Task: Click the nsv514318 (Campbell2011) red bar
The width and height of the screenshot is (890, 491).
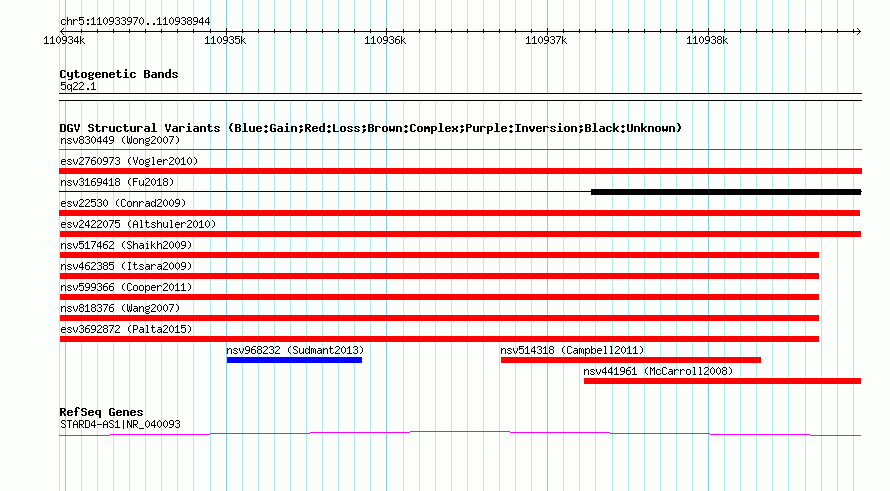Action: click(x=631, y=360)
